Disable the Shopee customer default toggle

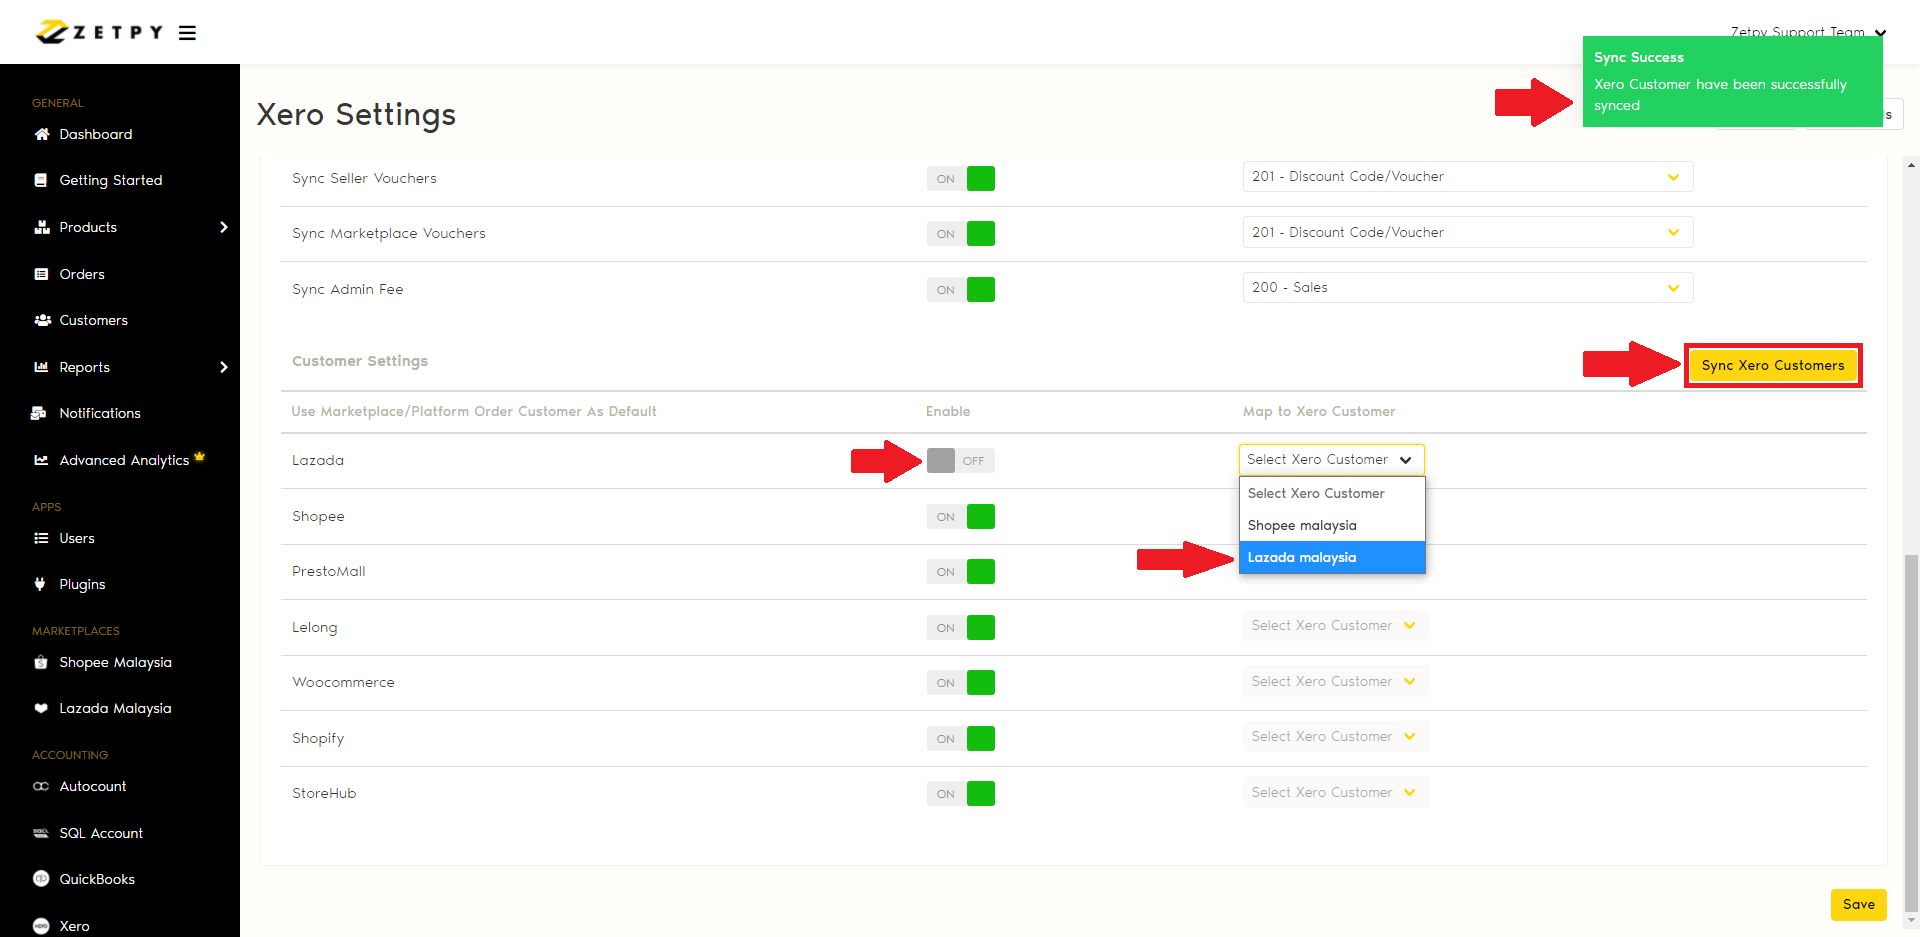tap(961, 517)
